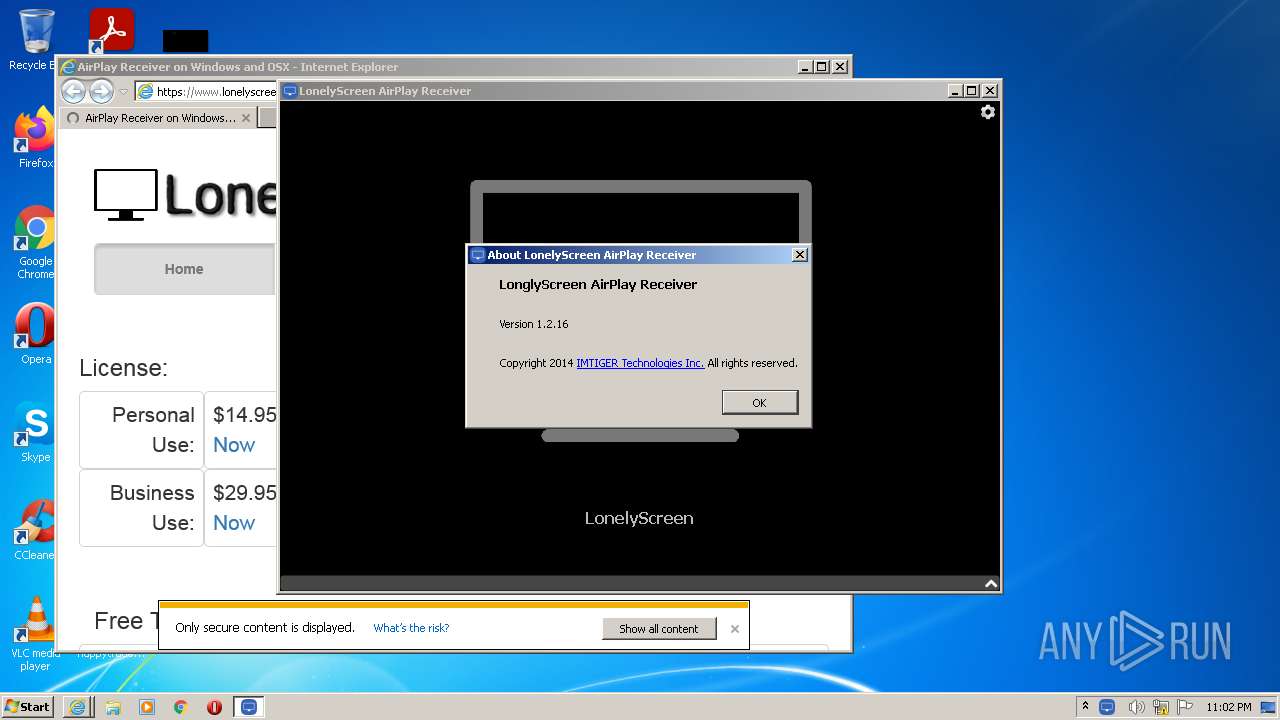Select the AirPlay Receiver on Windows tab
The width and height of the screenshot is (1280, 720).
(x=160, y=118)
